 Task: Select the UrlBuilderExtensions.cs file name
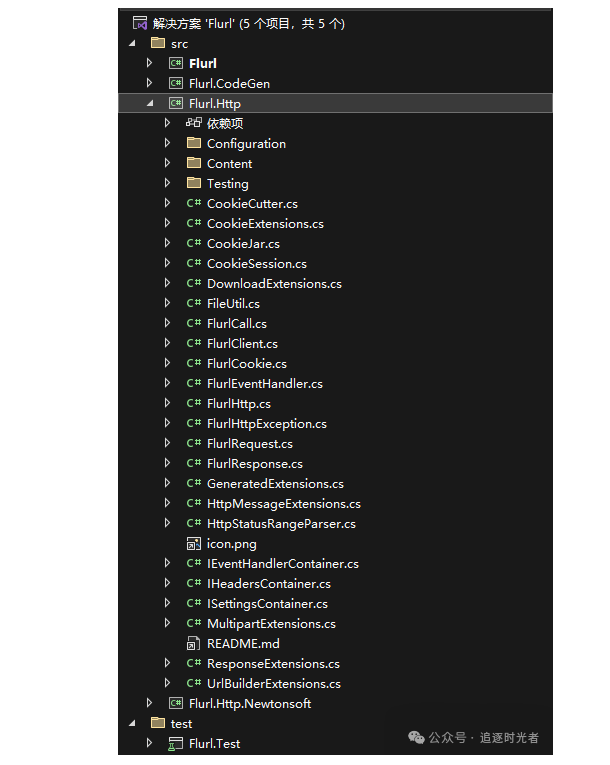click(274, 684)
